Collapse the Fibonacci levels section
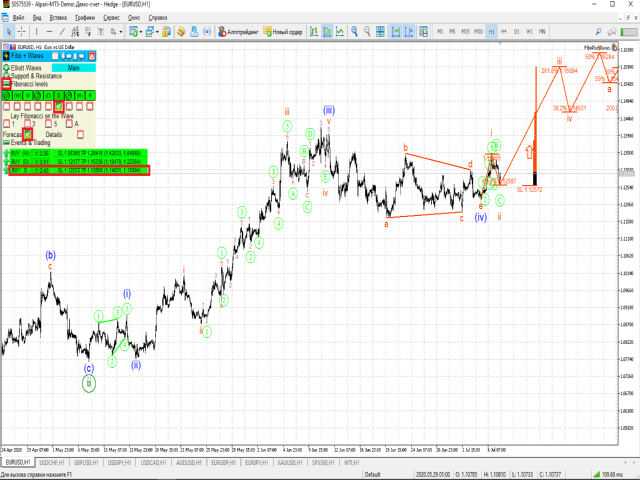The height and width of the screenshot is (480, 640). coord(6,84)
